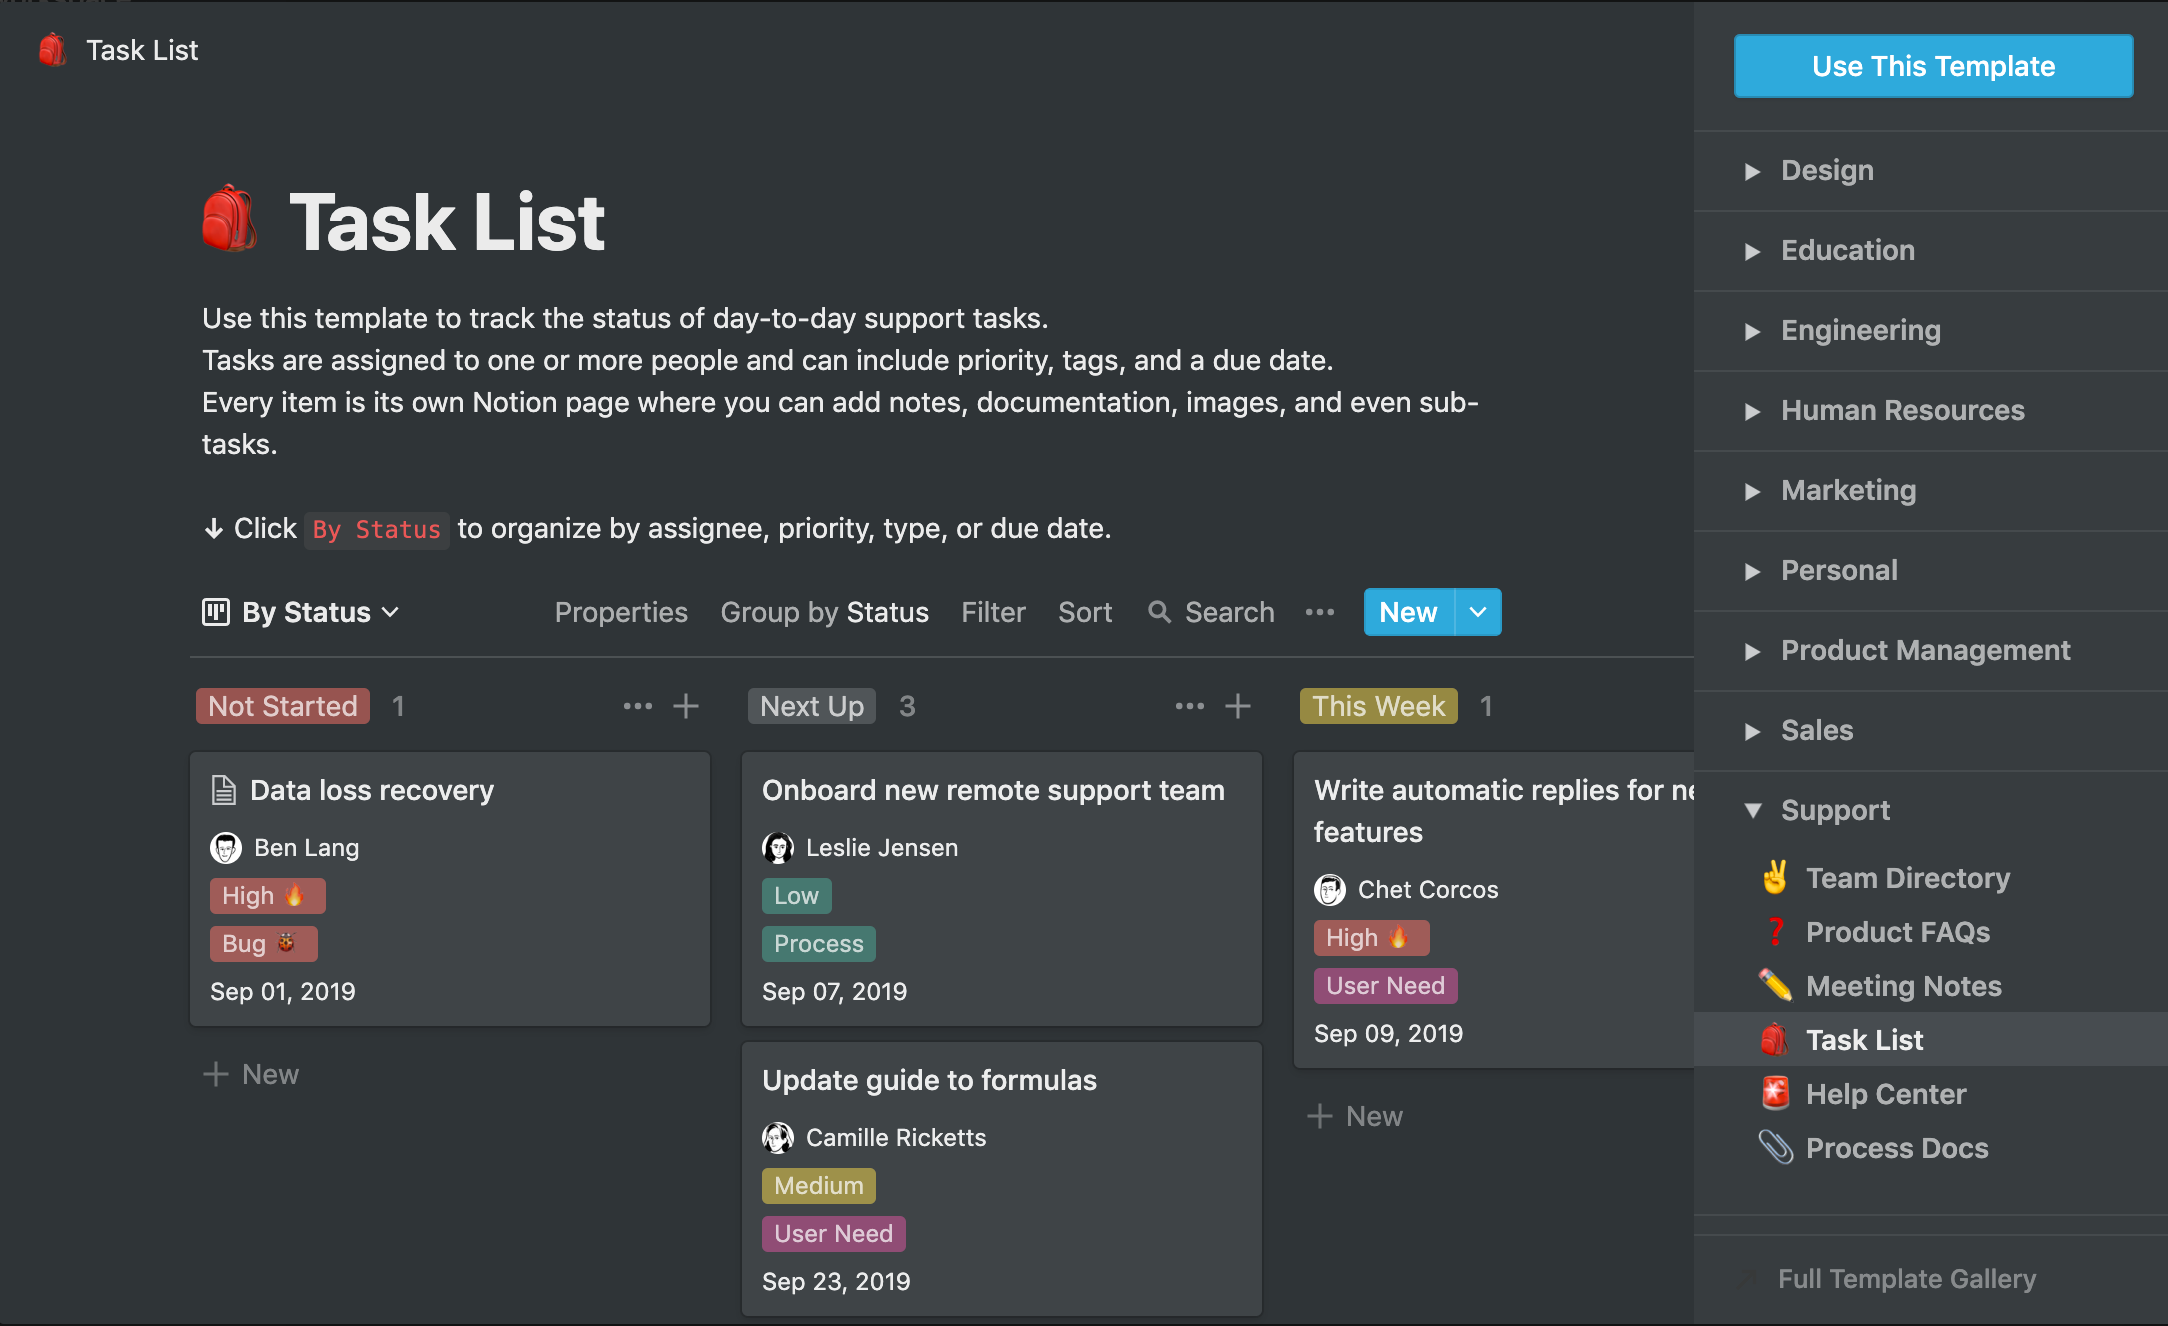Click the blue New button
This screenshot has height=1326, width=2168.
pyautogui.click(x=1408, y=612)
